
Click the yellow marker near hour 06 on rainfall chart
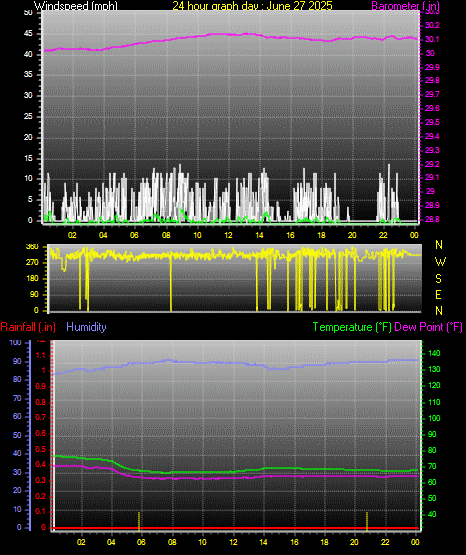pos(139,521)
